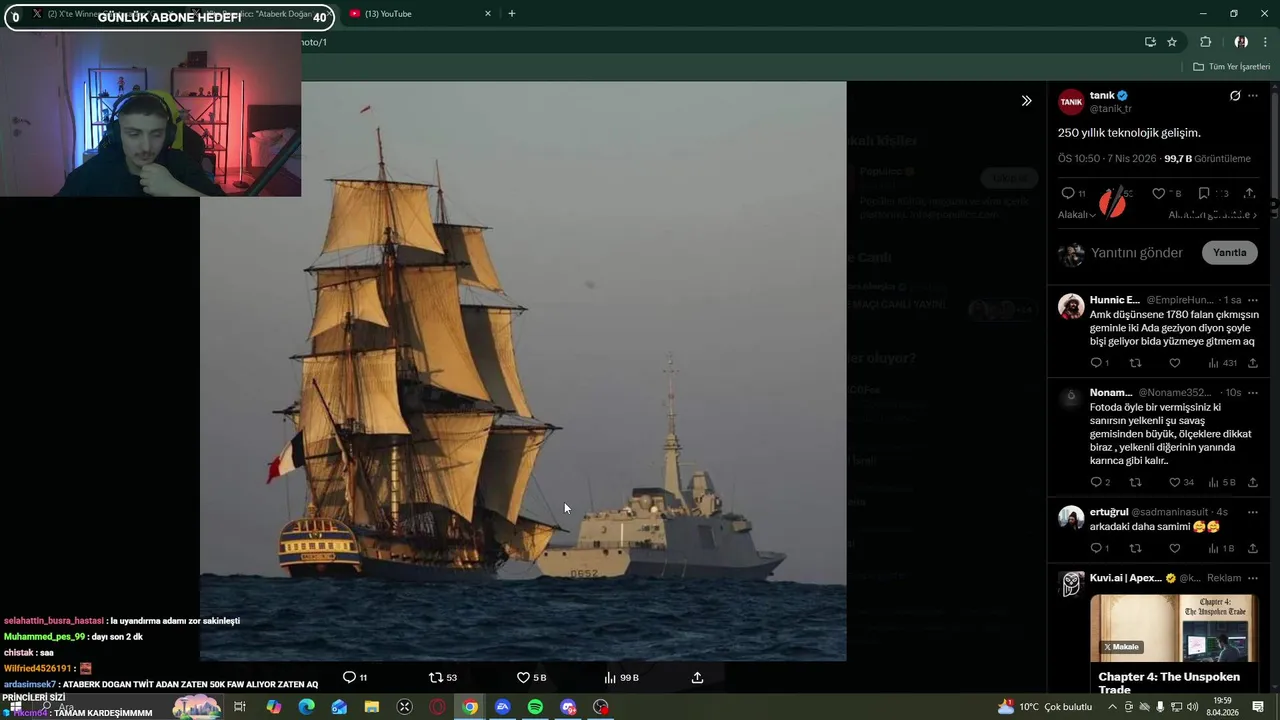Share icon below the photo
The height and width of the screenshot is (720, 1280).
click(x=697, y=677)
